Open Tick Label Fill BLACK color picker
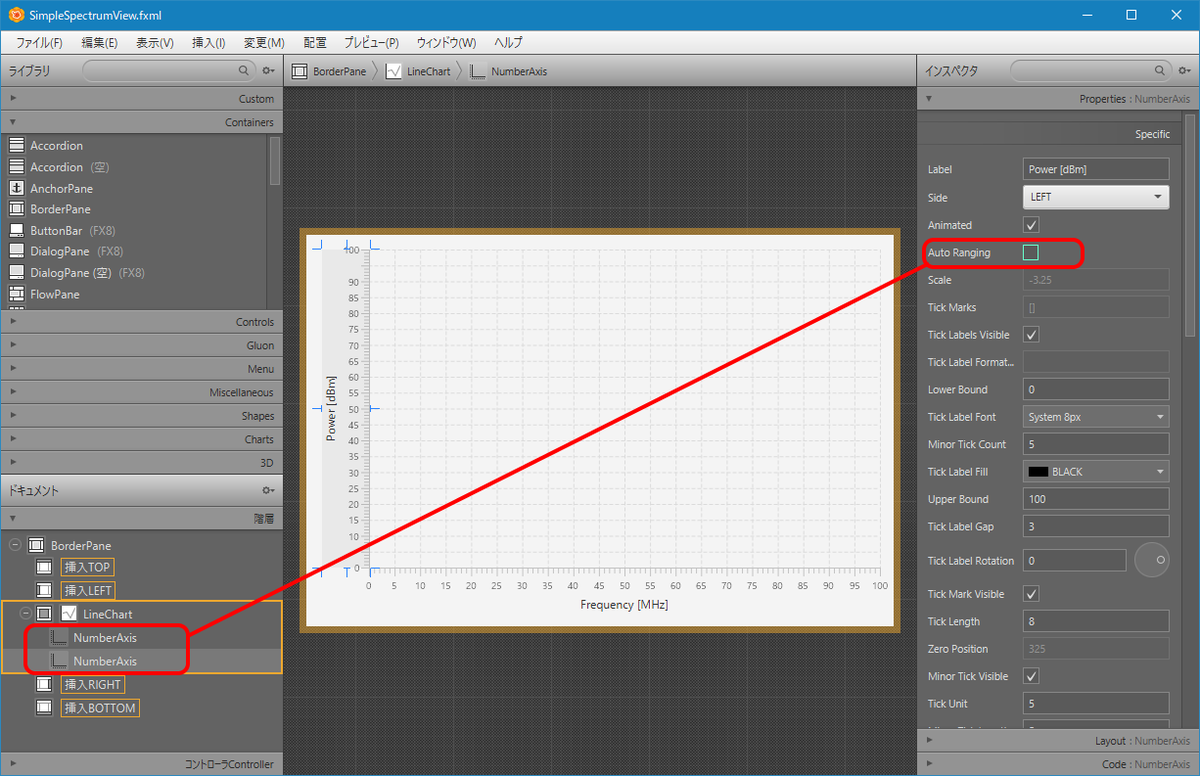 click(x=1096, y=472)
